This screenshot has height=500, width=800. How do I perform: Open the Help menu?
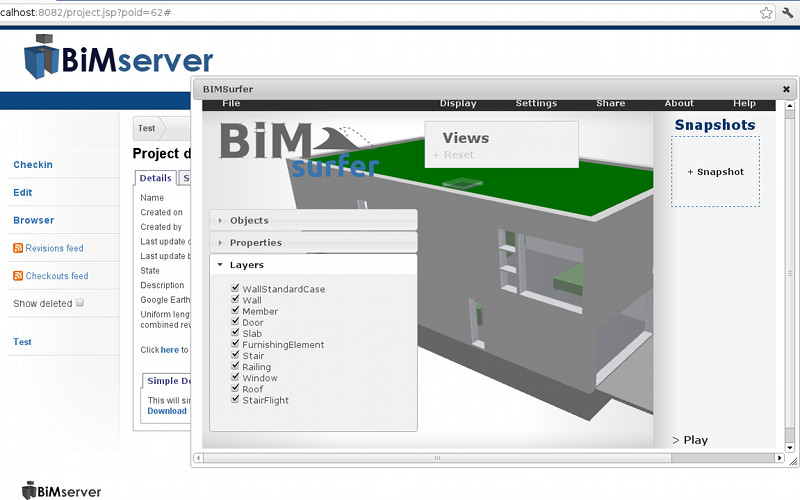[x=744, y=103]
